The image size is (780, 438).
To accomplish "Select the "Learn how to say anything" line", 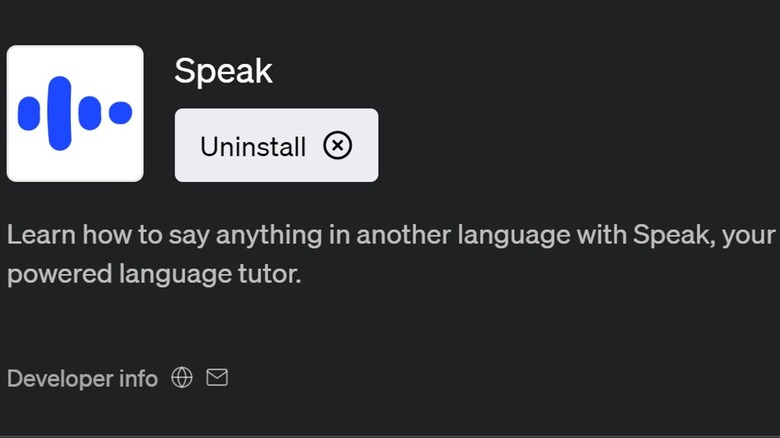I will 390,236.
